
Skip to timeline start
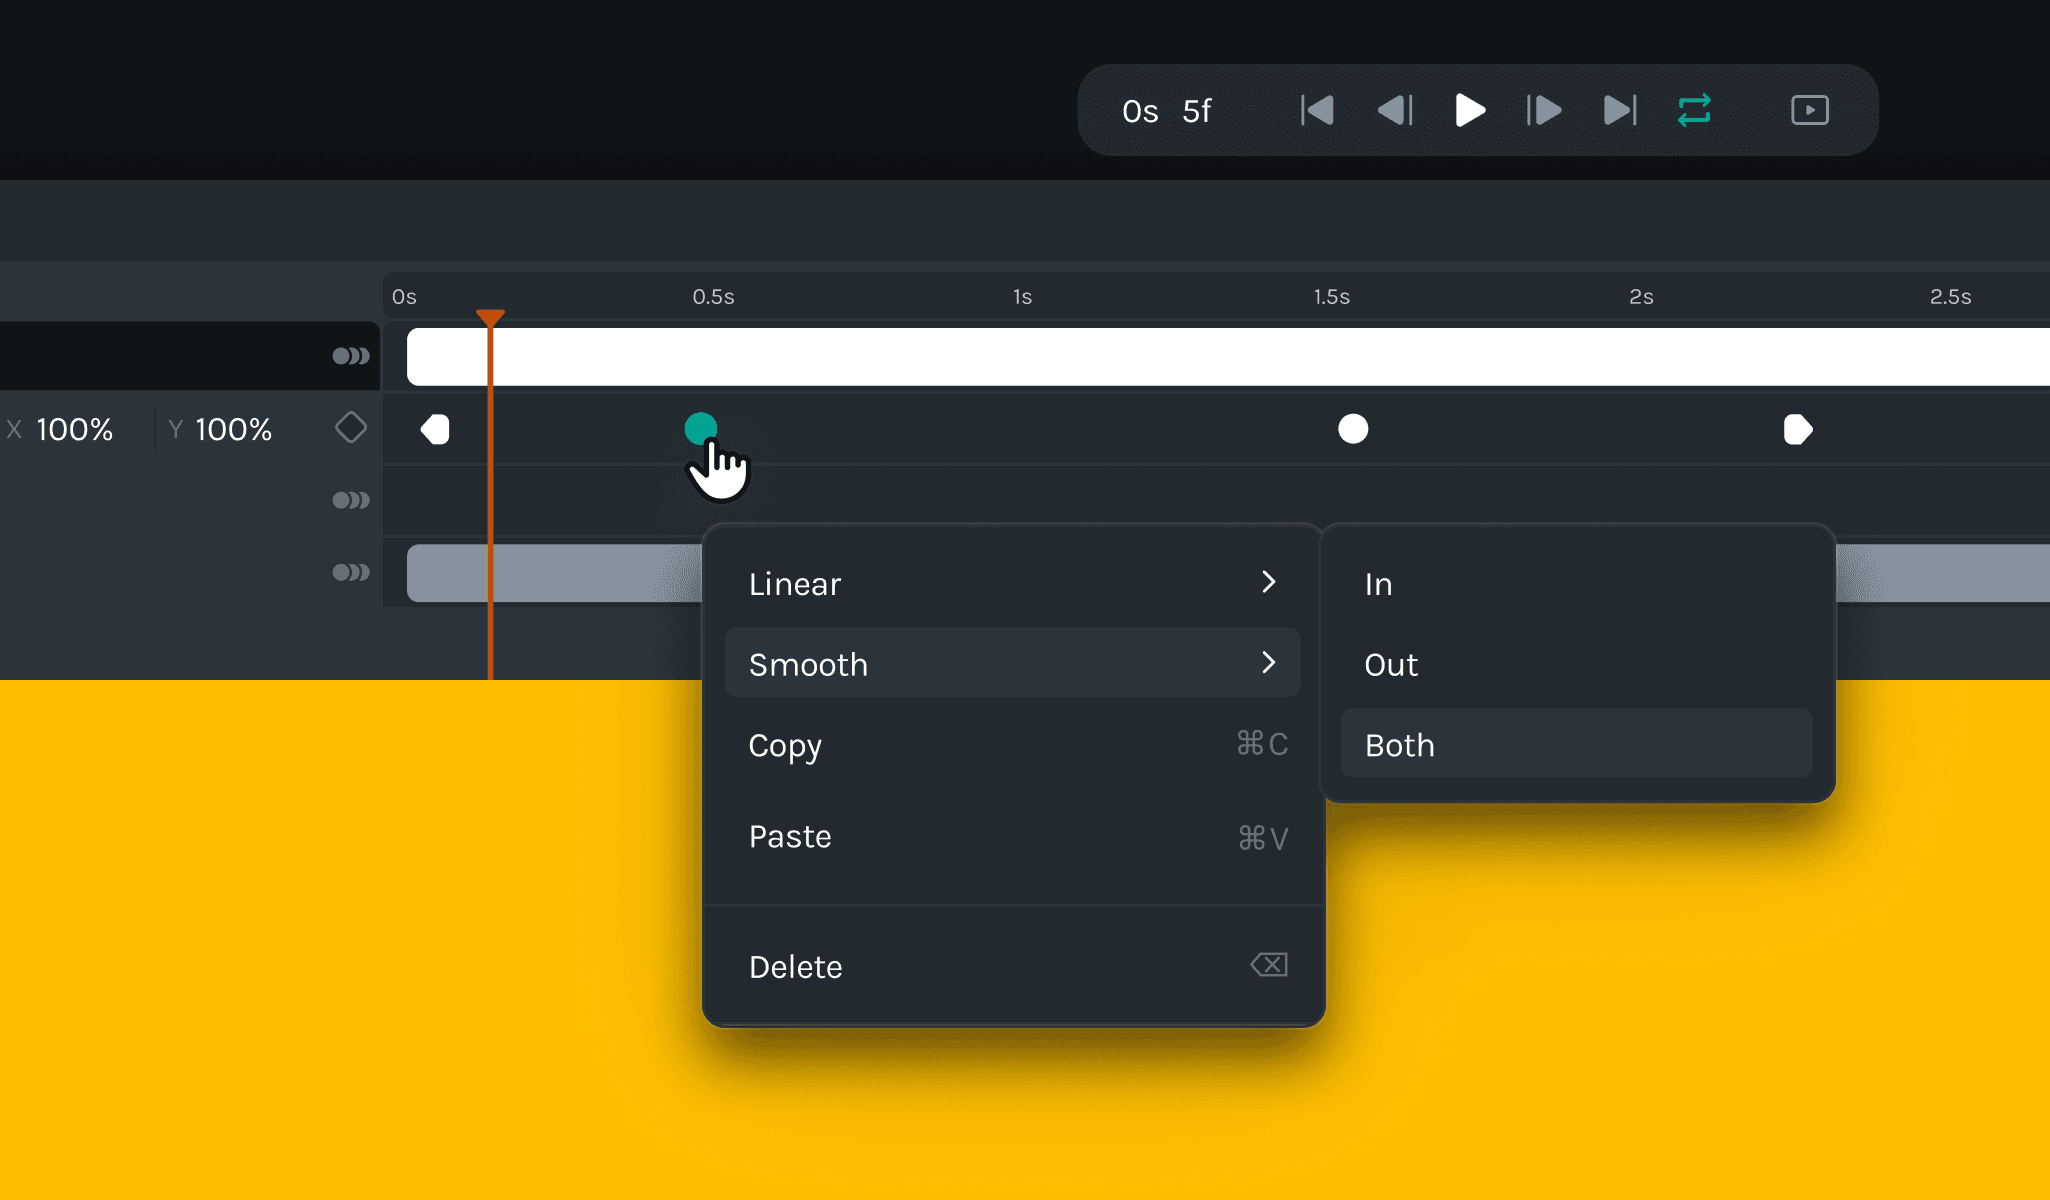pos(1317,110)
